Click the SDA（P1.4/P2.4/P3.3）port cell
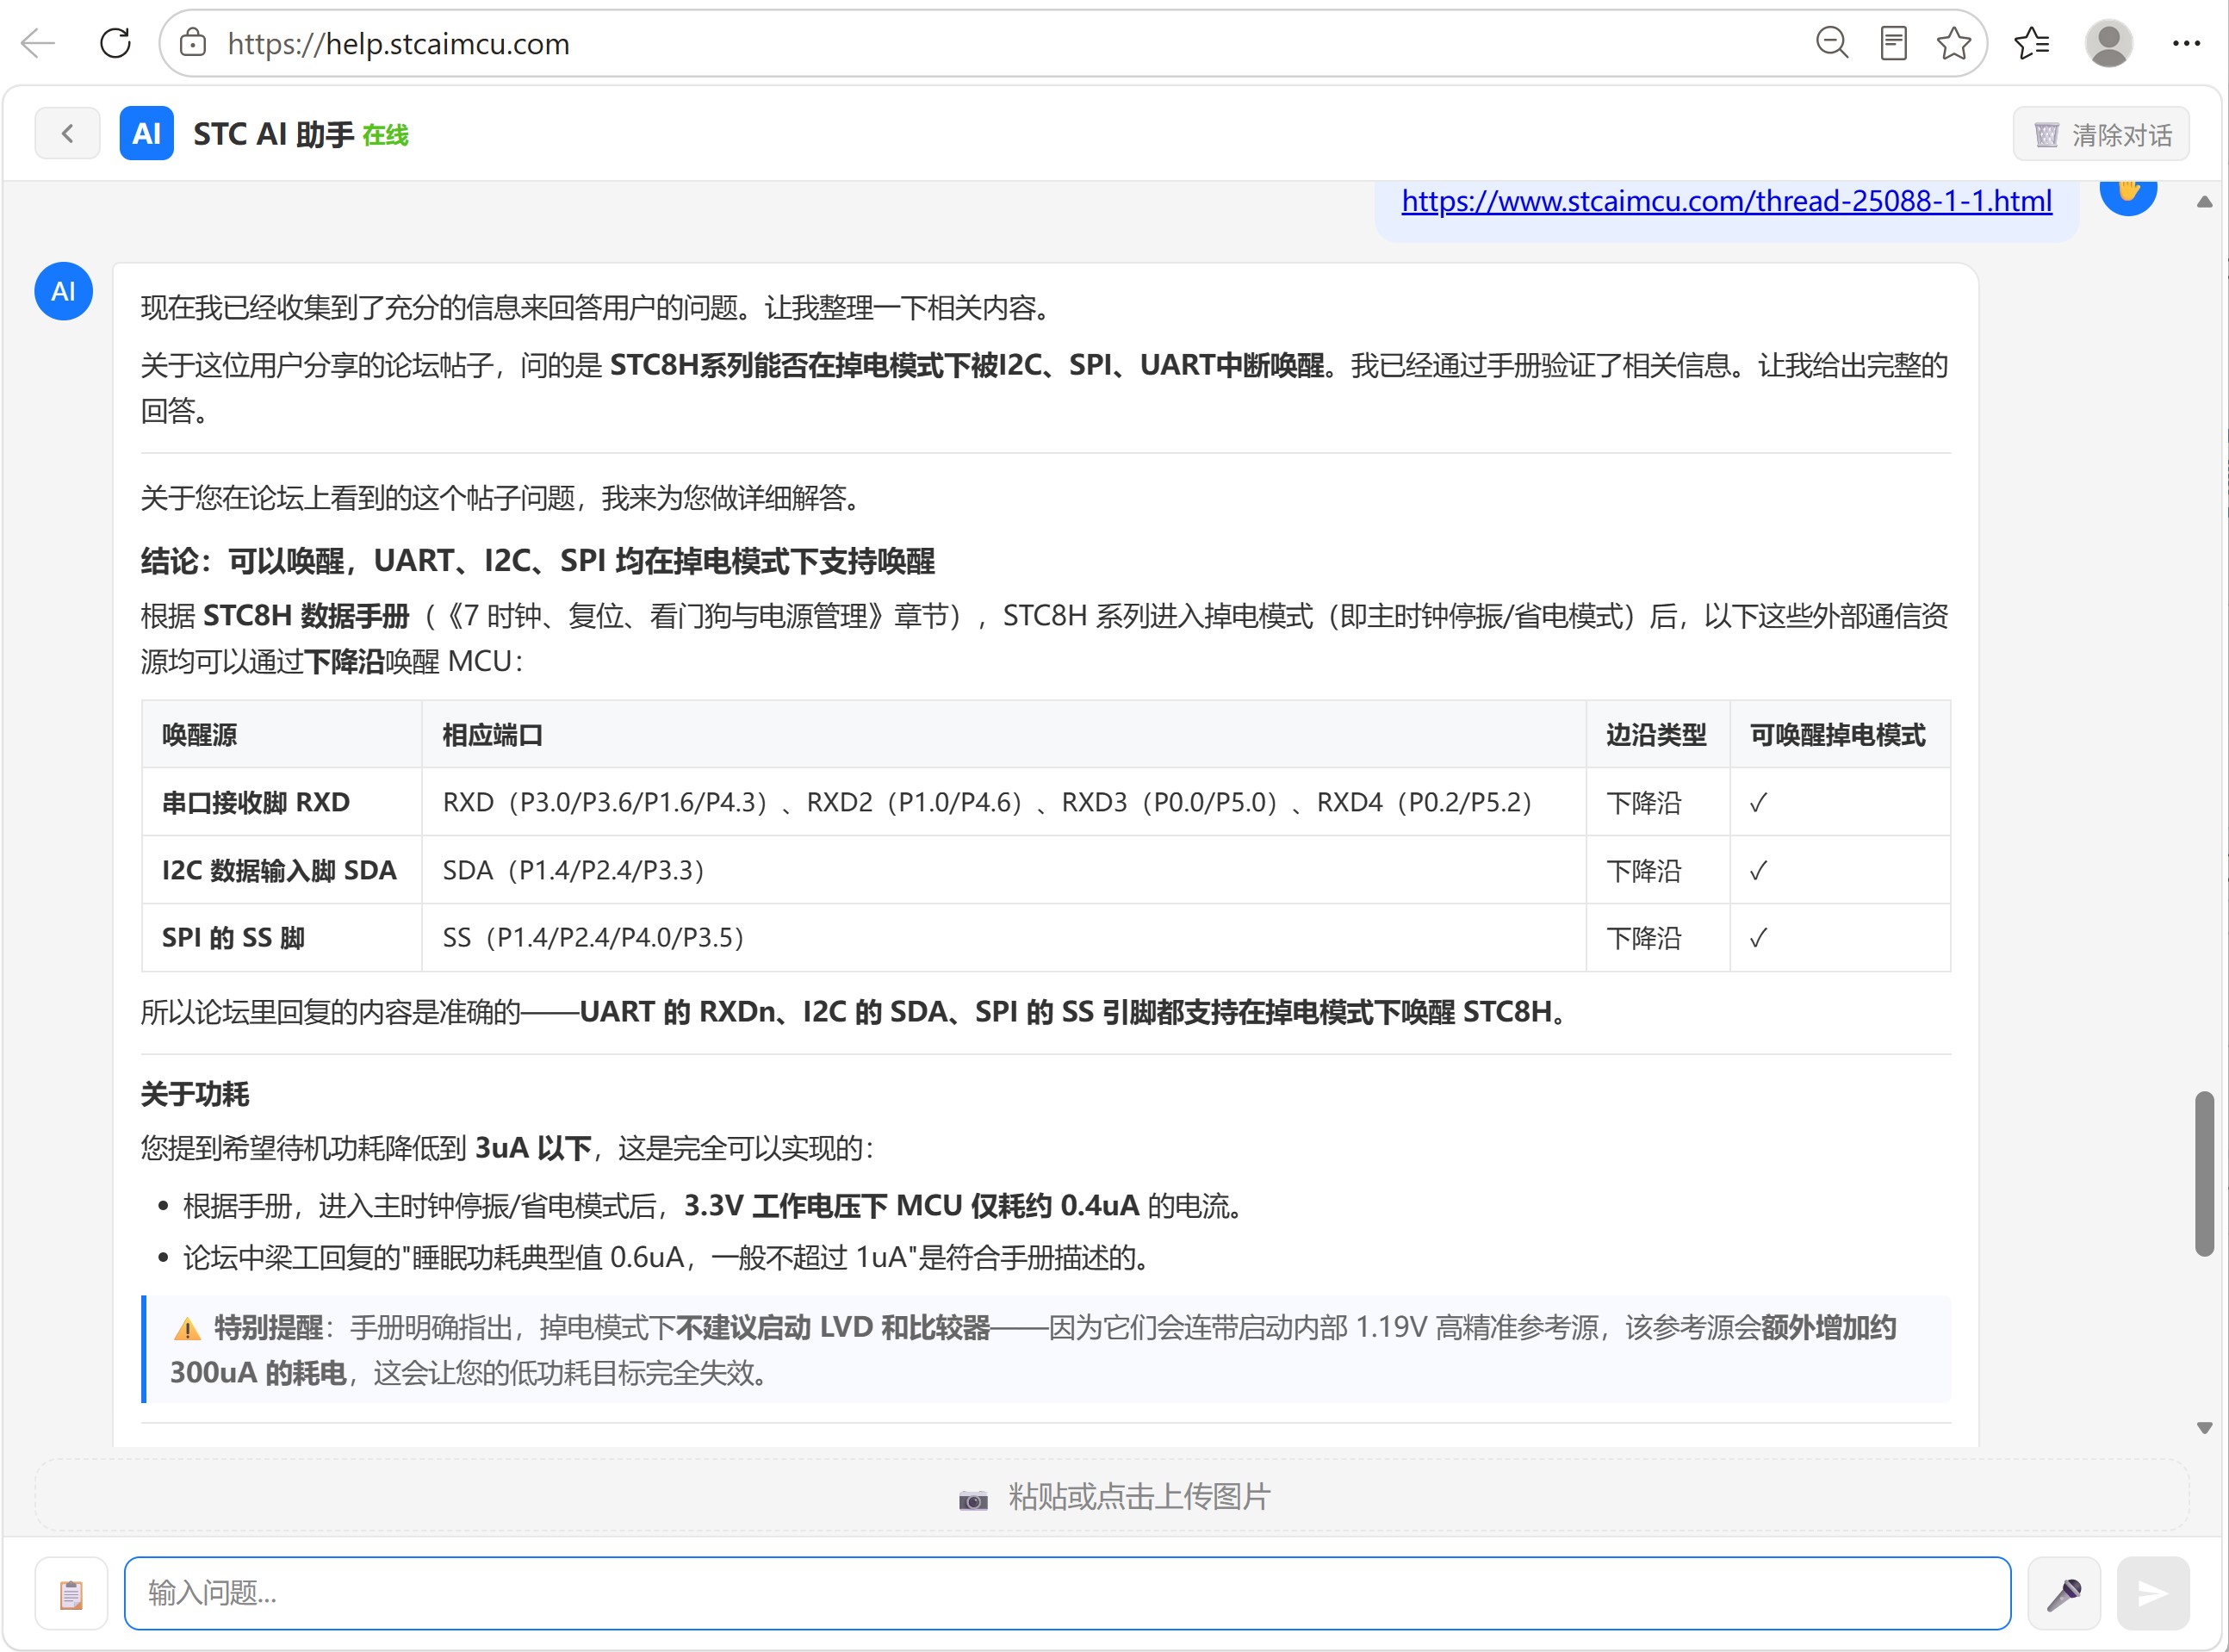The height and width of the screenshot is (1652, 2229). tap(1004, 870)
